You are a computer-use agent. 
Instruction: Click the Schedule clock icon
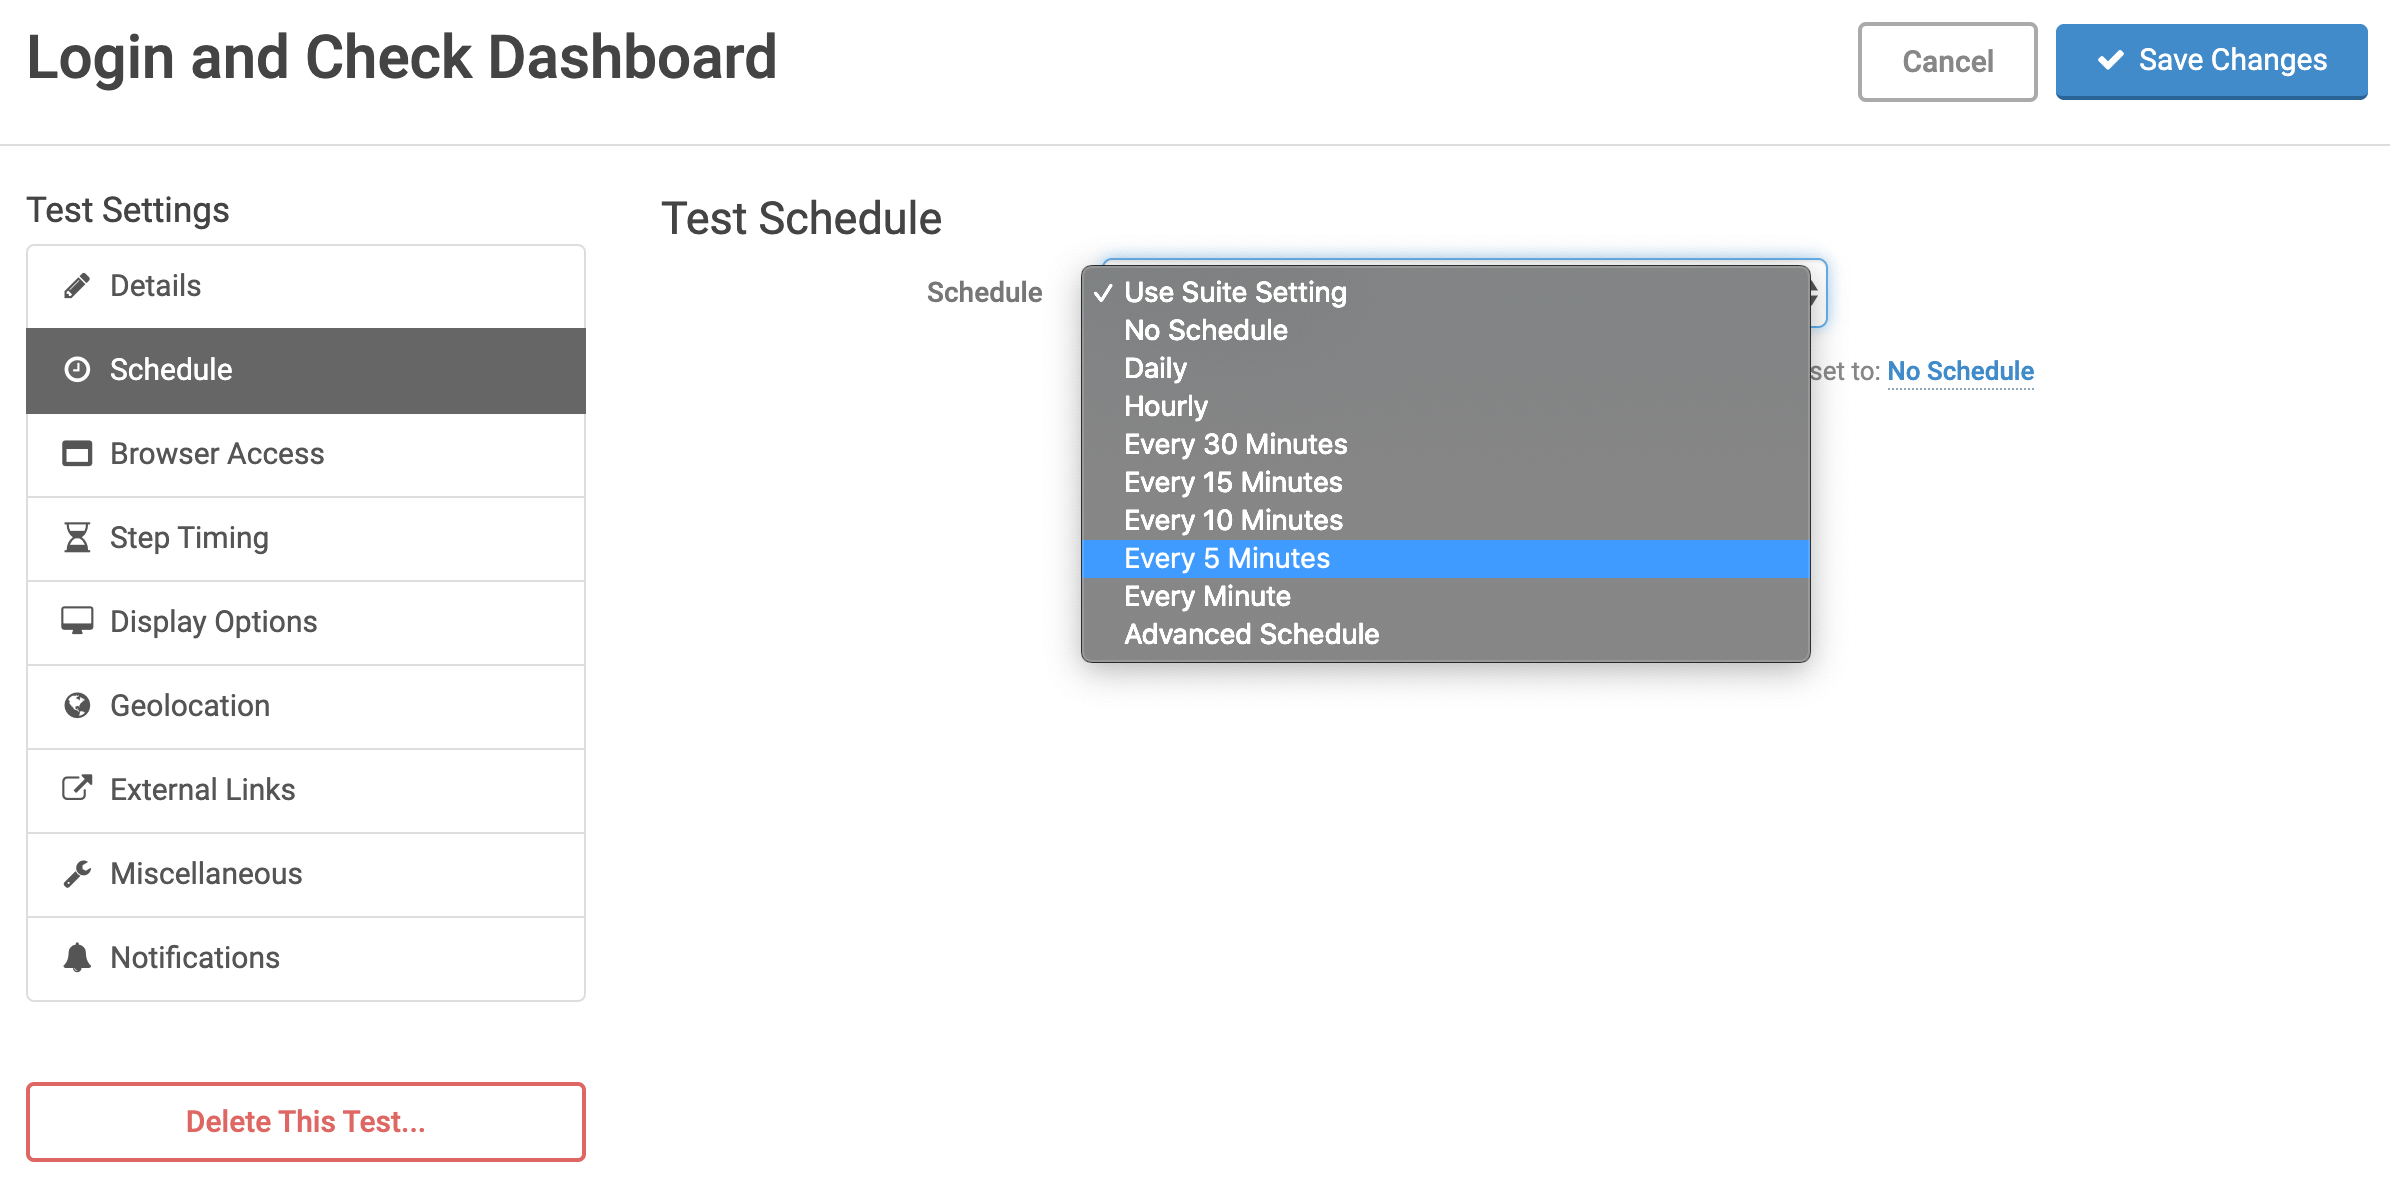coord(77,369)
